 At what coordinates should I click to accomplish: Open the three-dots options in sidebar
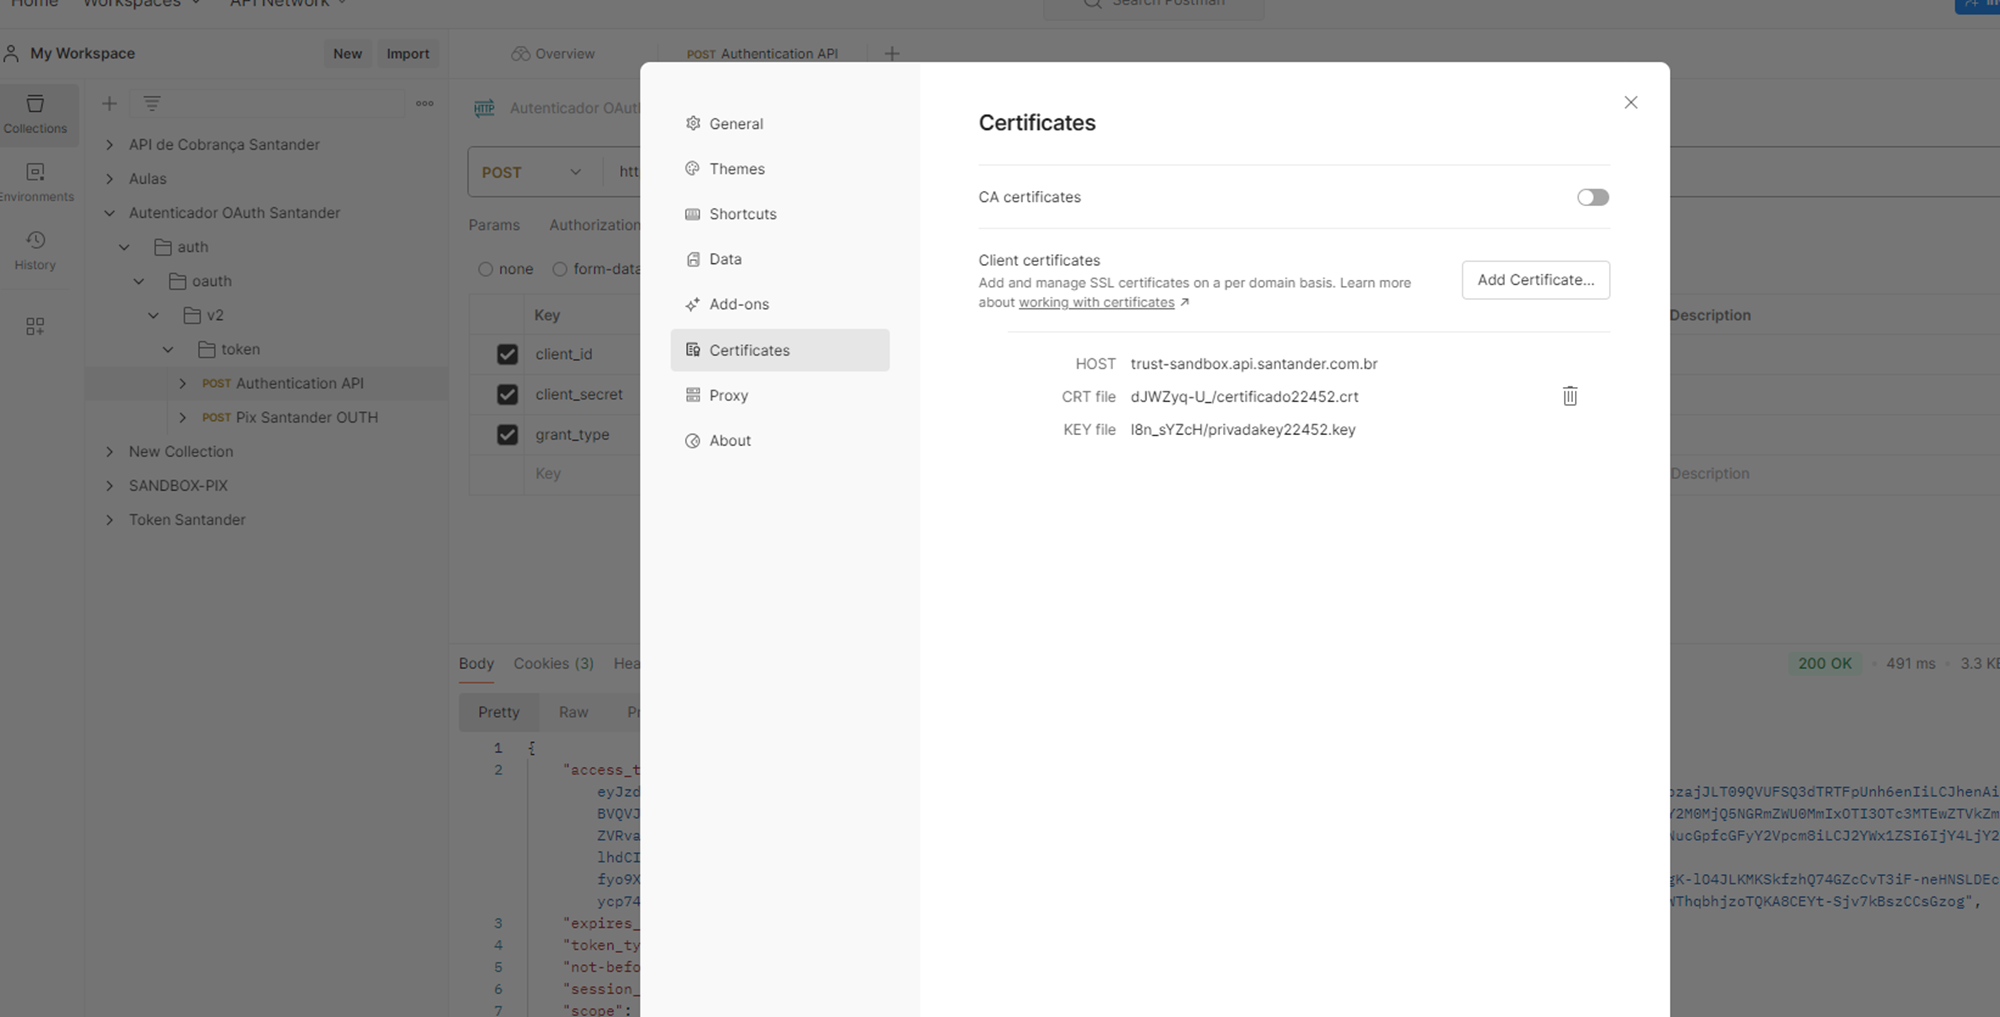425,103
